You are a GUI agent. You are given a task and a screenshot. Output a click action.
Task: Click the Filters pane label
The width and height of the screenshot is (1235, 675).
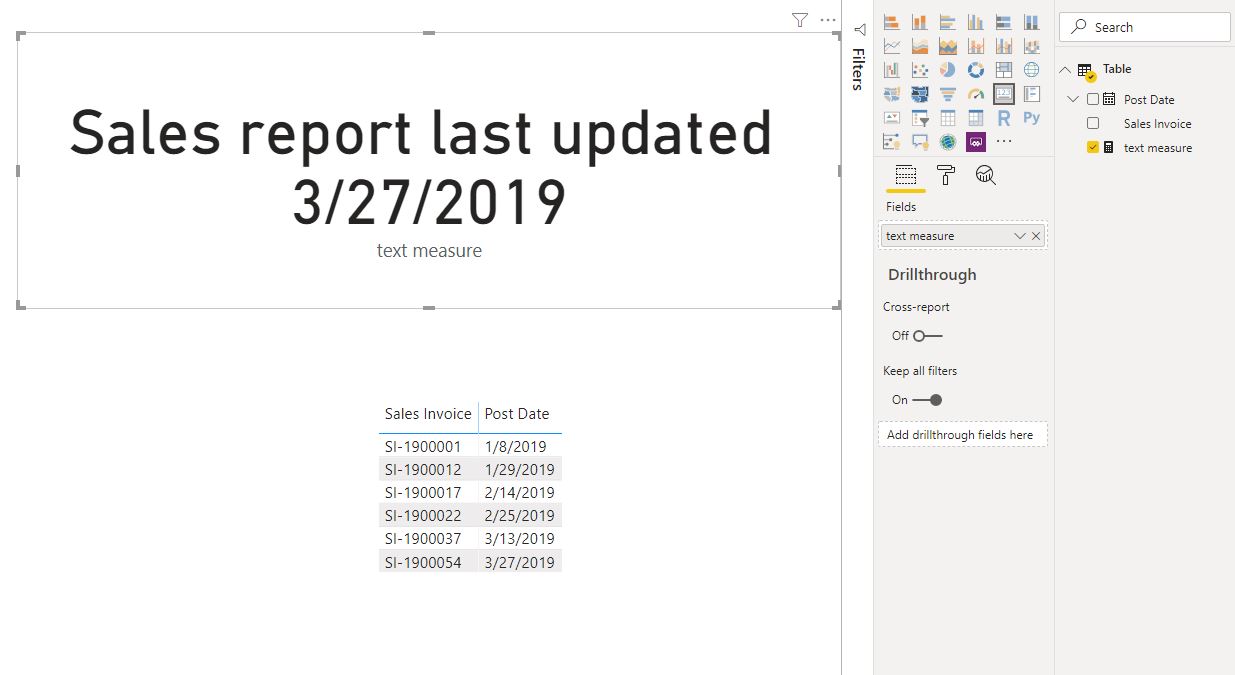tap(858, 68)
